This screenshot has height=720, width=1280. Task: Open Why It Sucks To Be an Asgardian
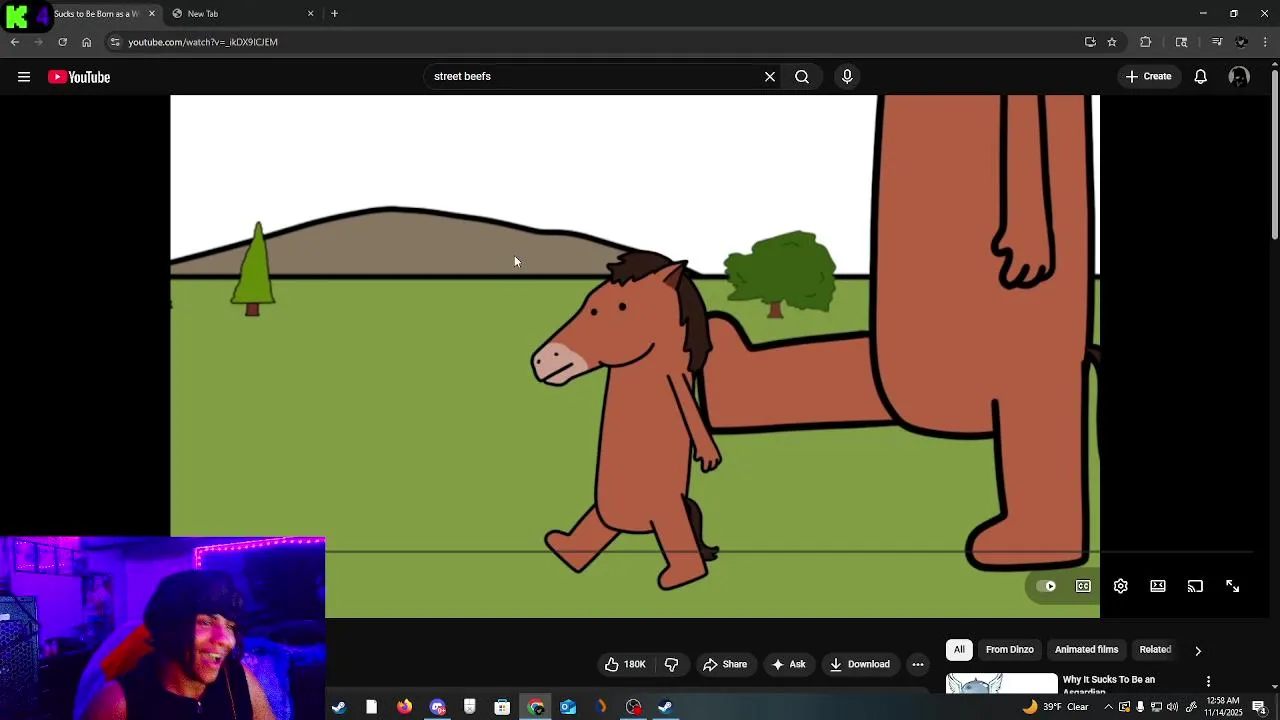[x=1108, y=684]
